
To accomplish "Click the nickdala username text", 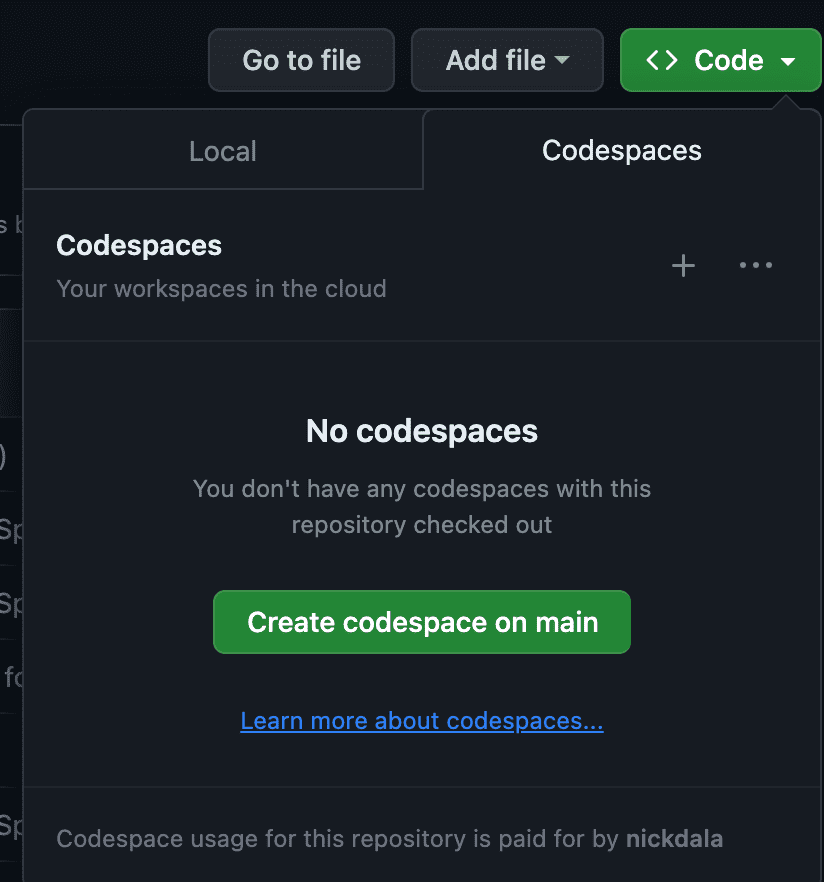I will (x=674, y=839).
